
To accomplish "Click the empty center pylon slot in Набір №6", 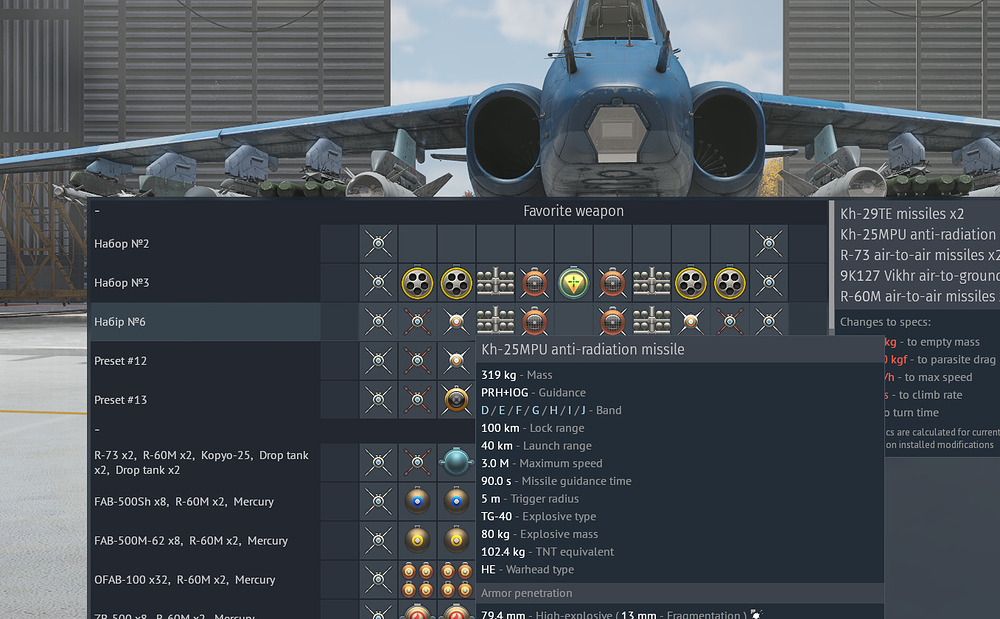I will (573, 321).
